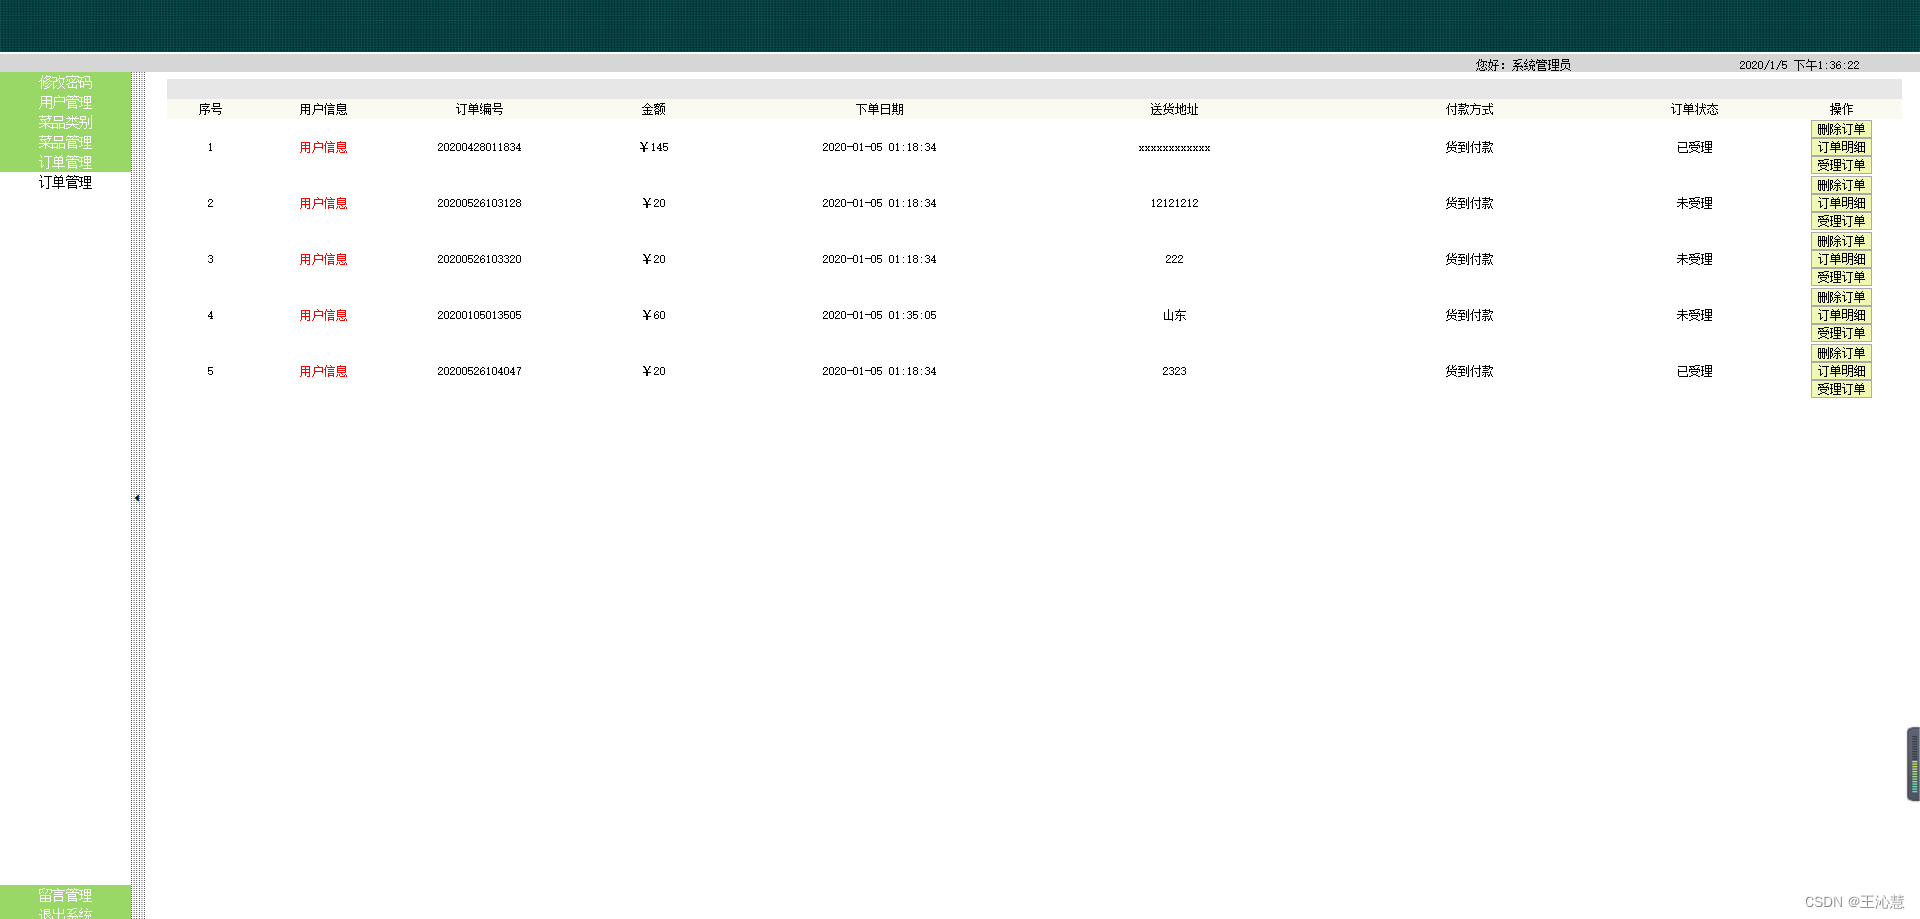Viewport: 1920px width, 919px height.
Task: Open 用户信息 link for order 20200526103128
Action: click(x=323, y=203)
